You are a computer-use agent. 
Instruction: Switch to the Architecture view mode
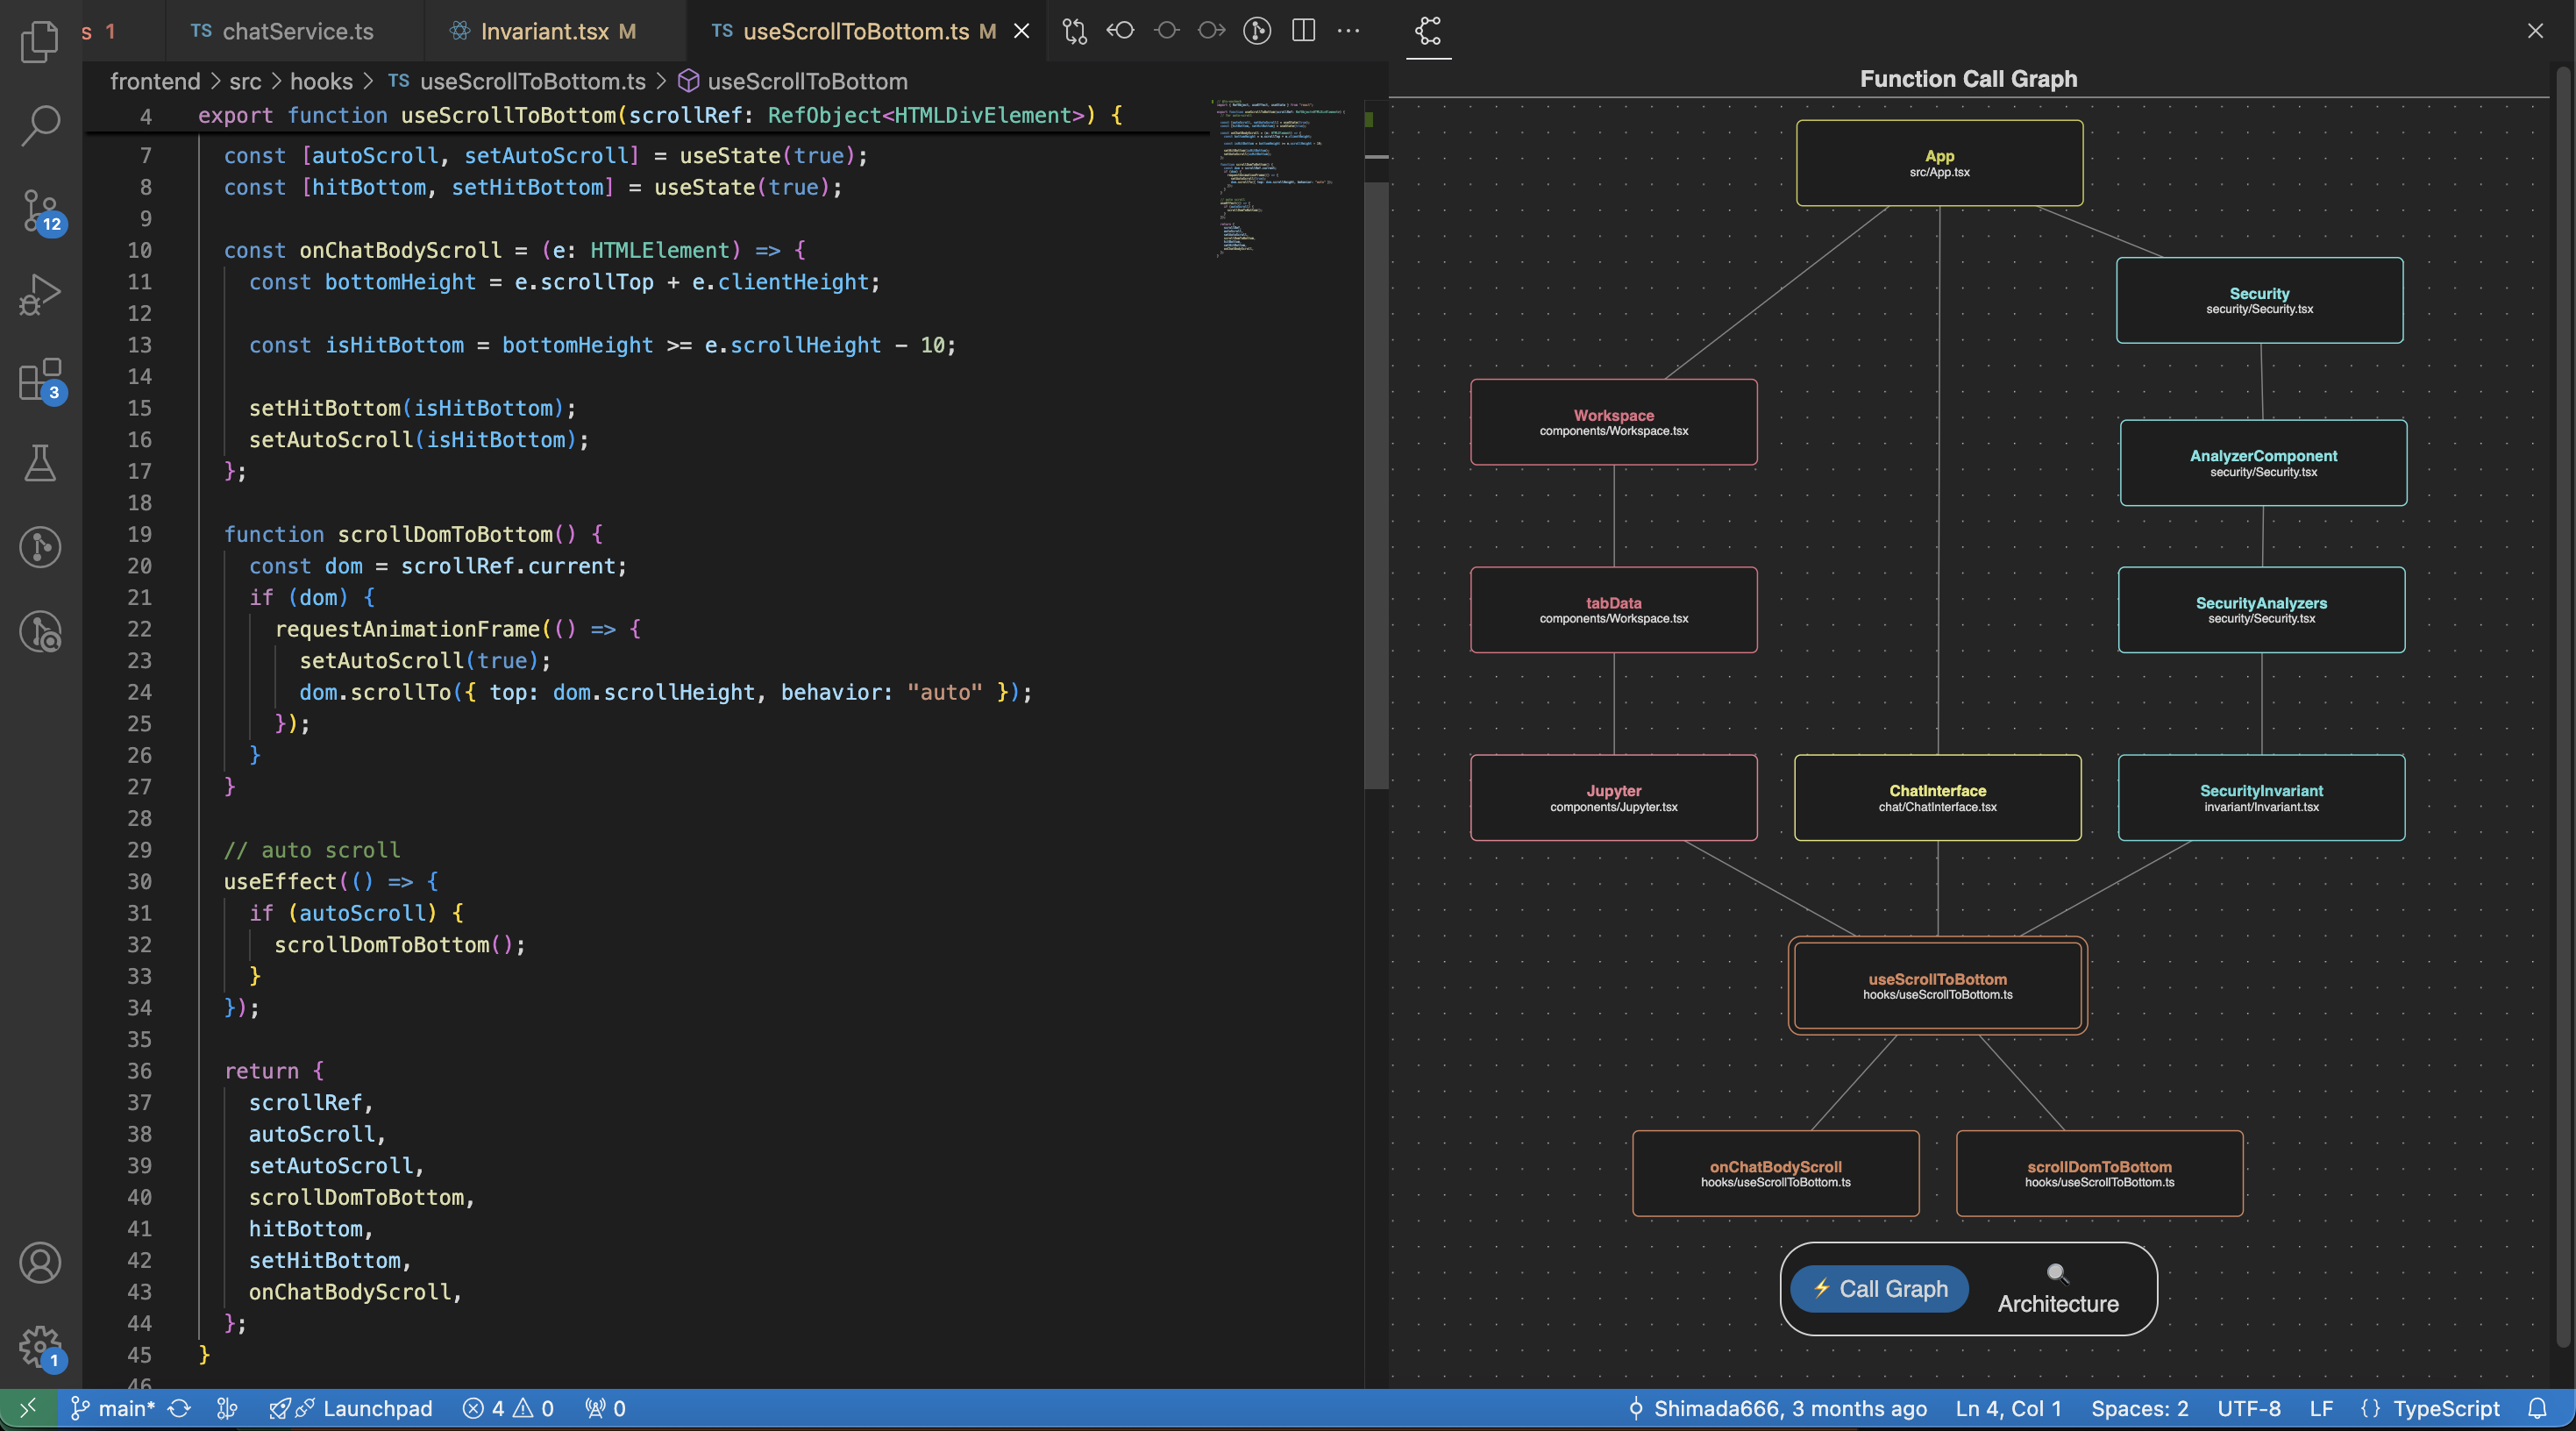point(2057,1289)
